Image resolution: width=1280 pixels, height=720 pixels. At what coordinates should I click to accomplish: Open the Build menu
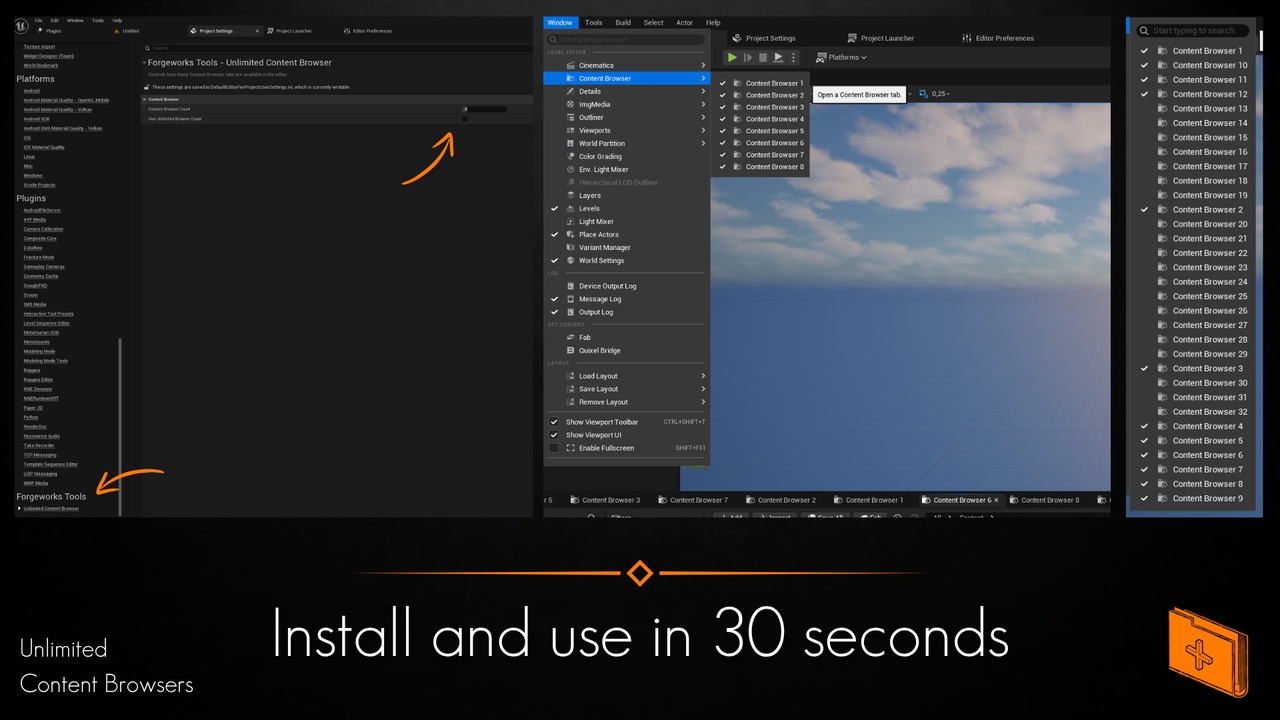pos(623,22)
